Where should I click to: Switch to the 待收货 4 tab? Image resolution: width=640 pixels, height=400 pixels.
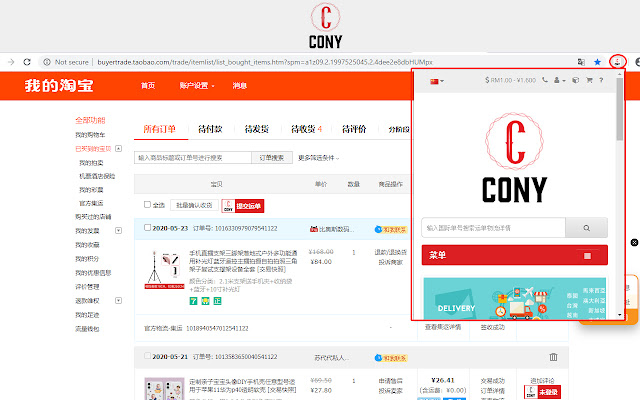[x=307, y=129]
